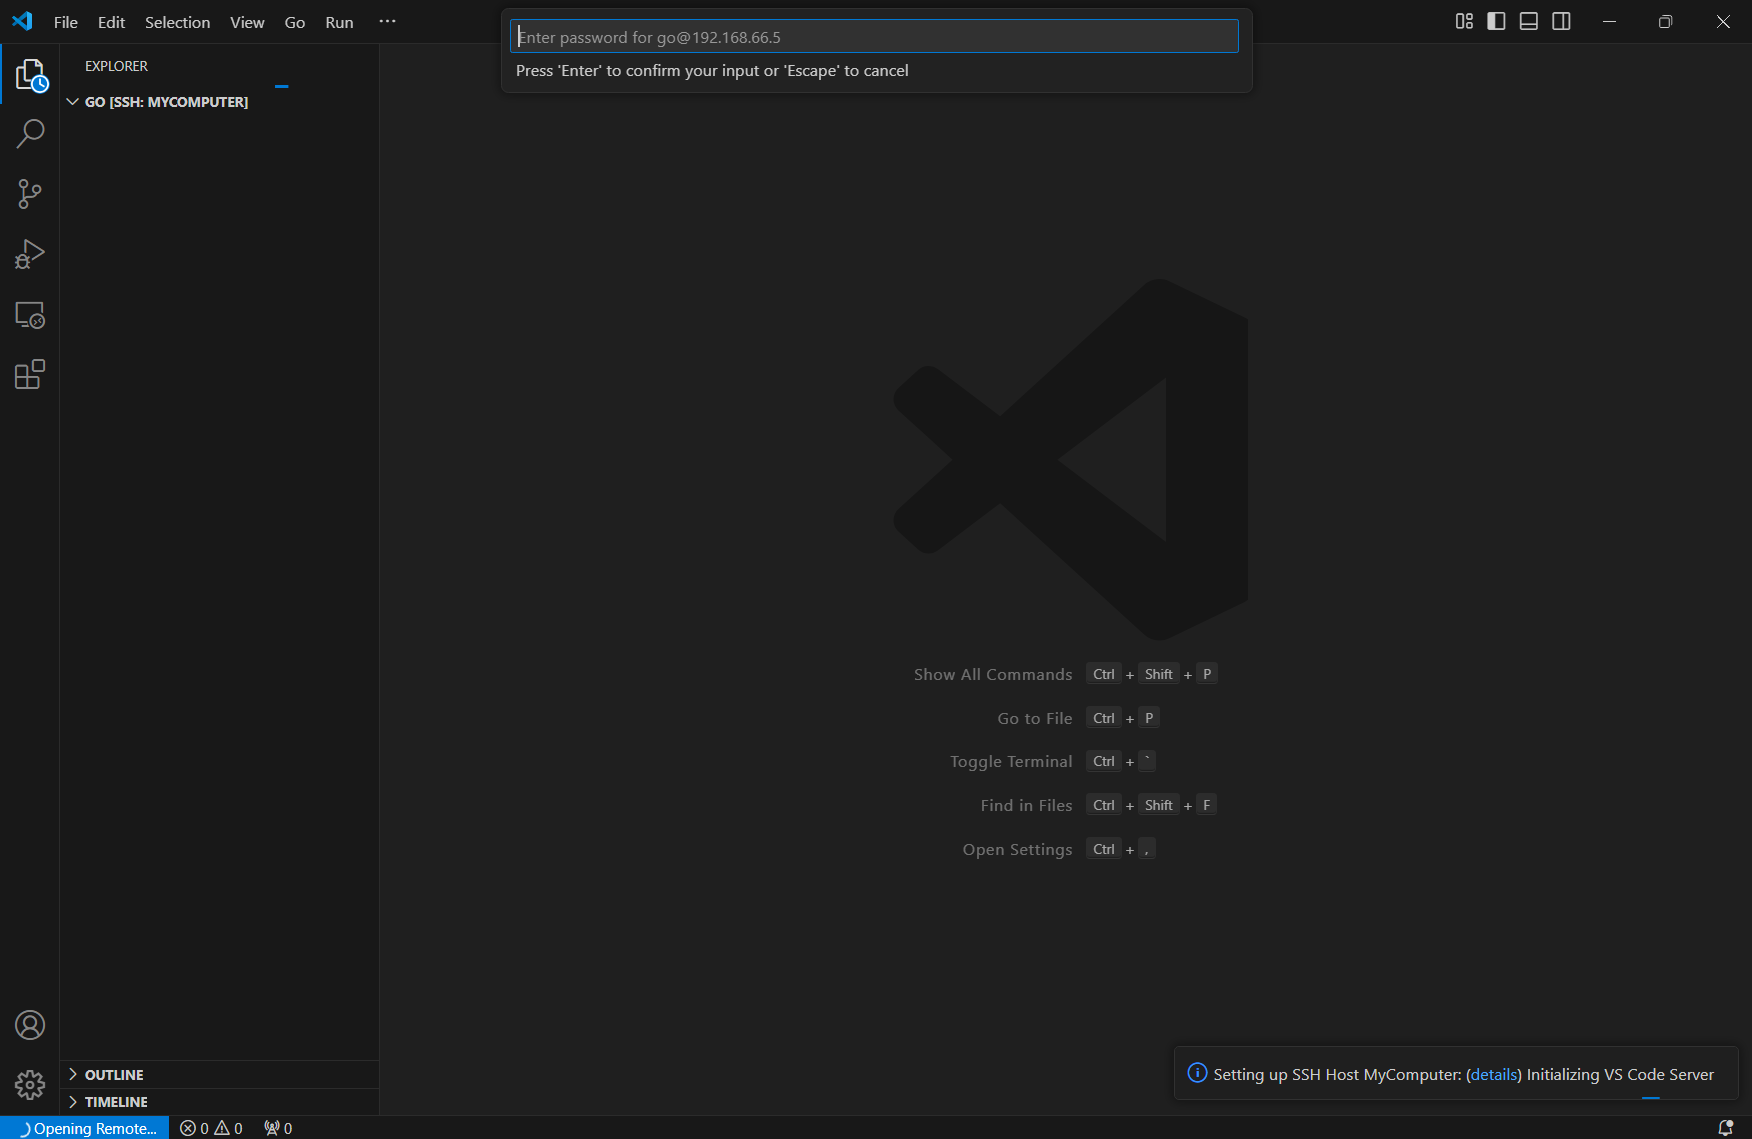Viewport: 1752px width, 1139px height.
Task: Focus the SSH password input field
Action: point(874,37)
